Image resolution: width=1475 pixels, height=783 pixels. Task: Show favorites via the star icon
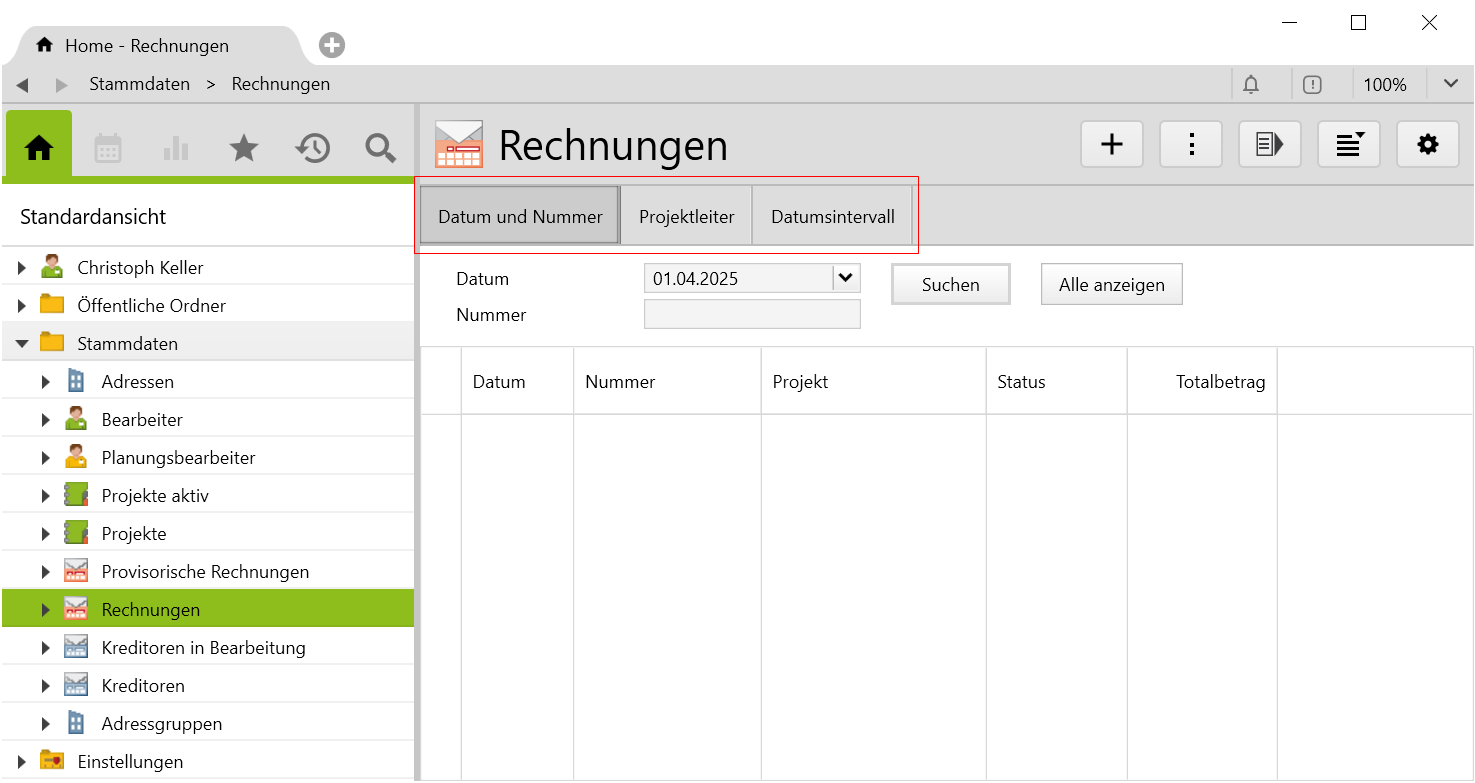(243, 148)
